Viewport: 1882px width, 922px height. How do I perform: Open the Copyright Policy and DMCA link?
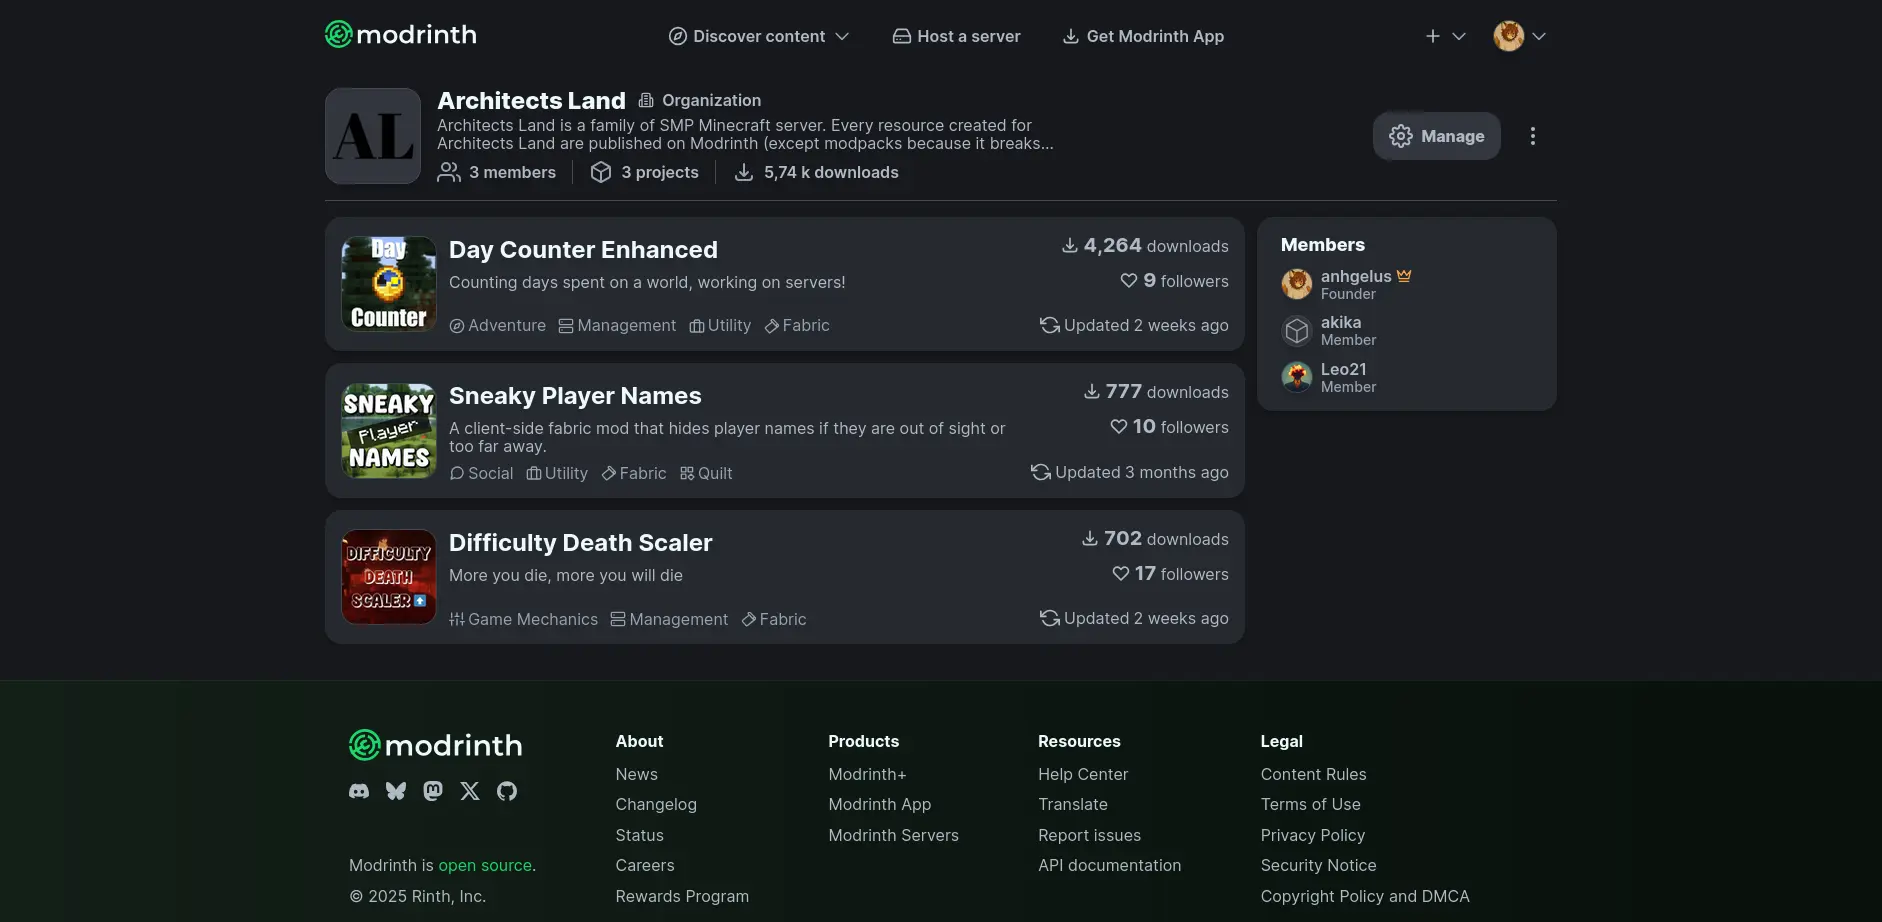[x=1365, y=897]
